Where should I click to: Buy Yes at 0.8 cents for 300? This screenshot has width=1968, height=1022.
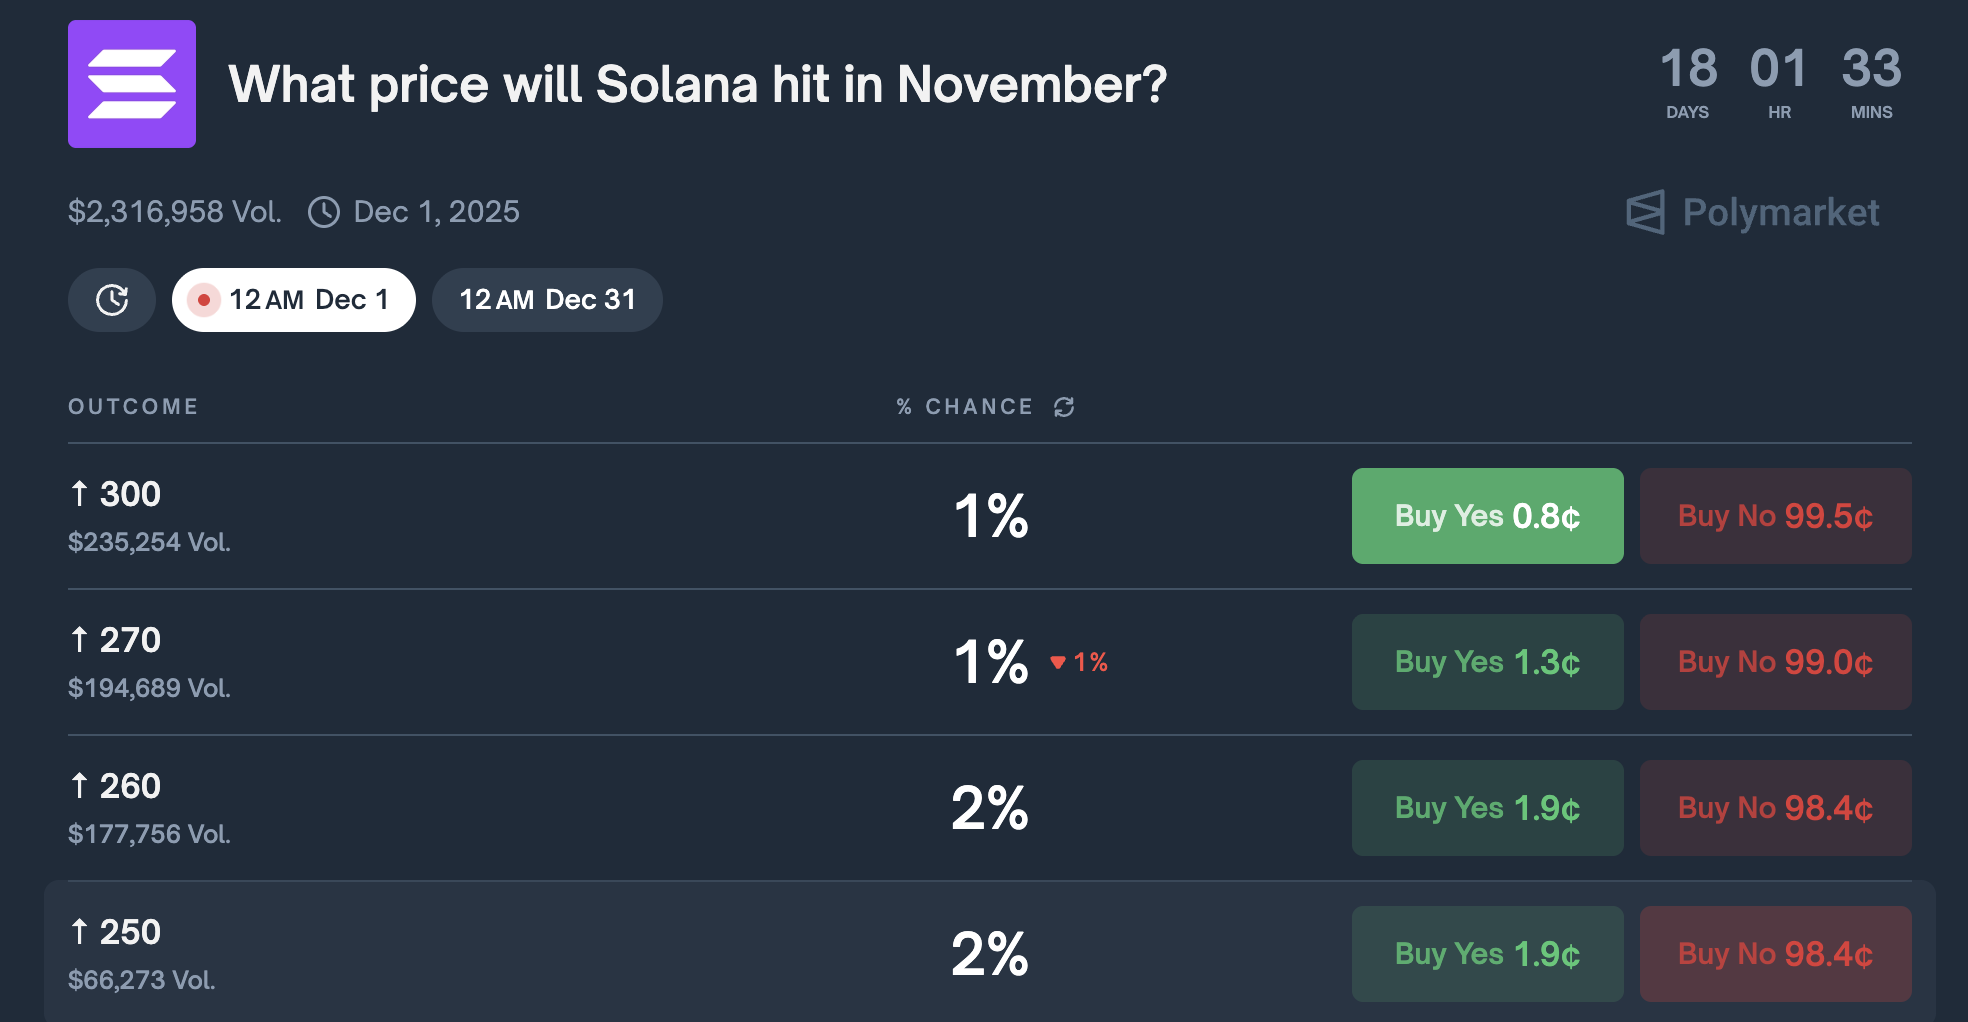coord(1487,516)
